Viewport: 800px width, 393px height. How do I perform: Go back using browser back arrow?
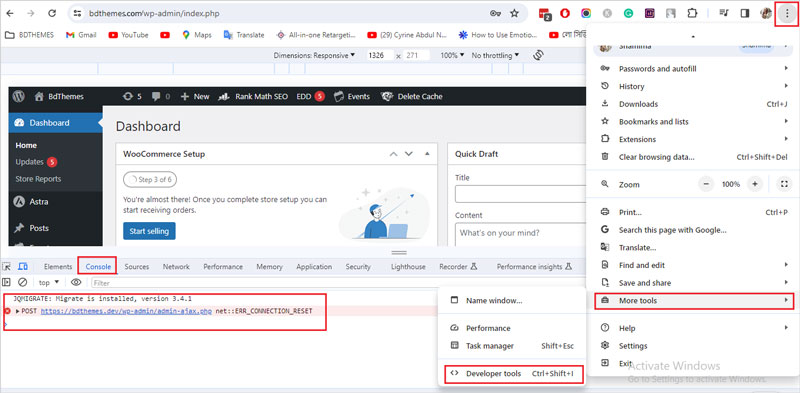[x=10, y=14]
